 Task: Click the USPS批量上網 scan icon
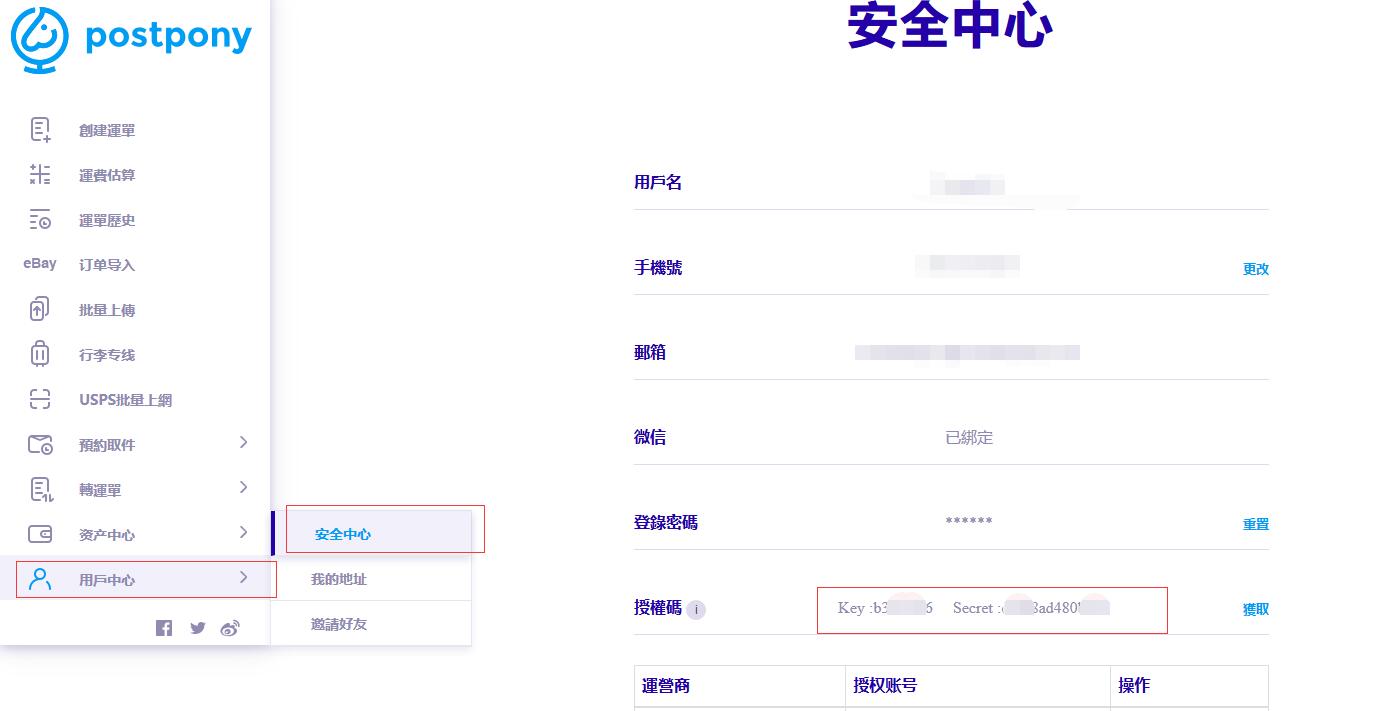(40, 400)
